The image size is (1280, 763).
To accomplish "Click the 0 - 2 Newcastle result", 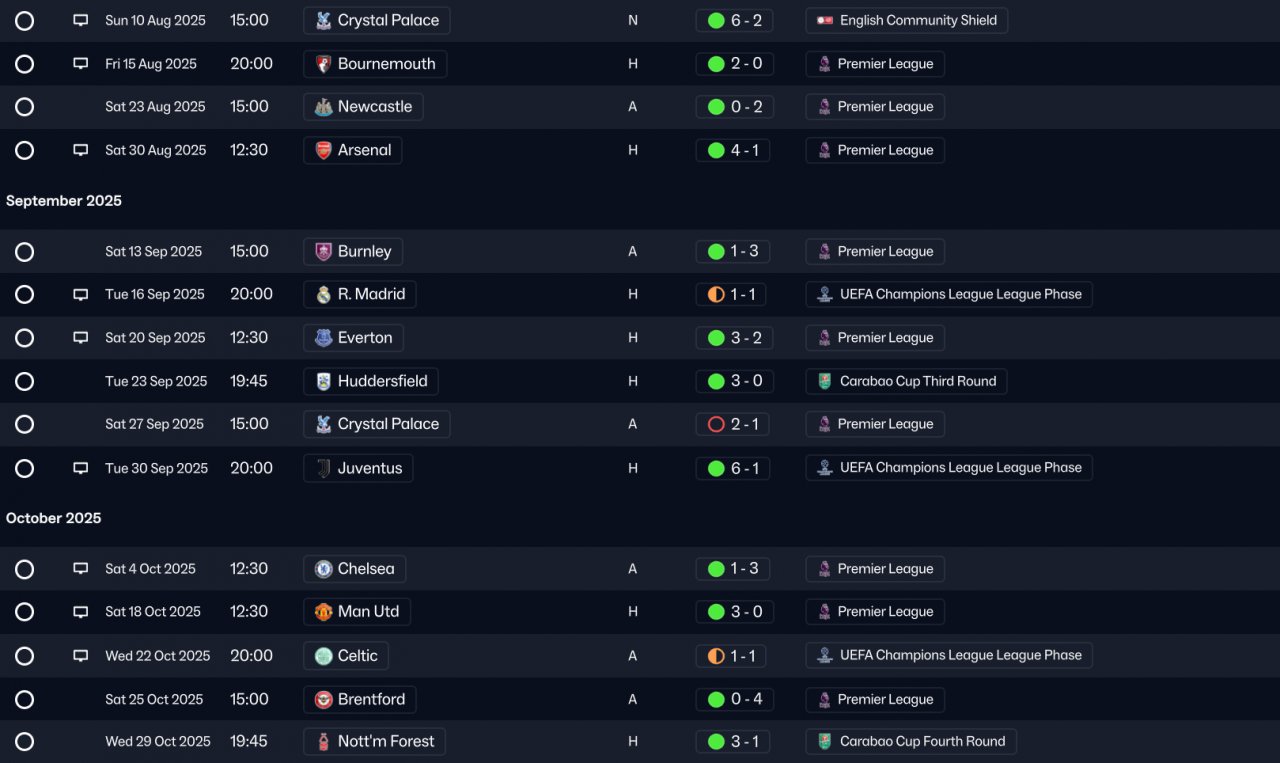I will [733, 107].
